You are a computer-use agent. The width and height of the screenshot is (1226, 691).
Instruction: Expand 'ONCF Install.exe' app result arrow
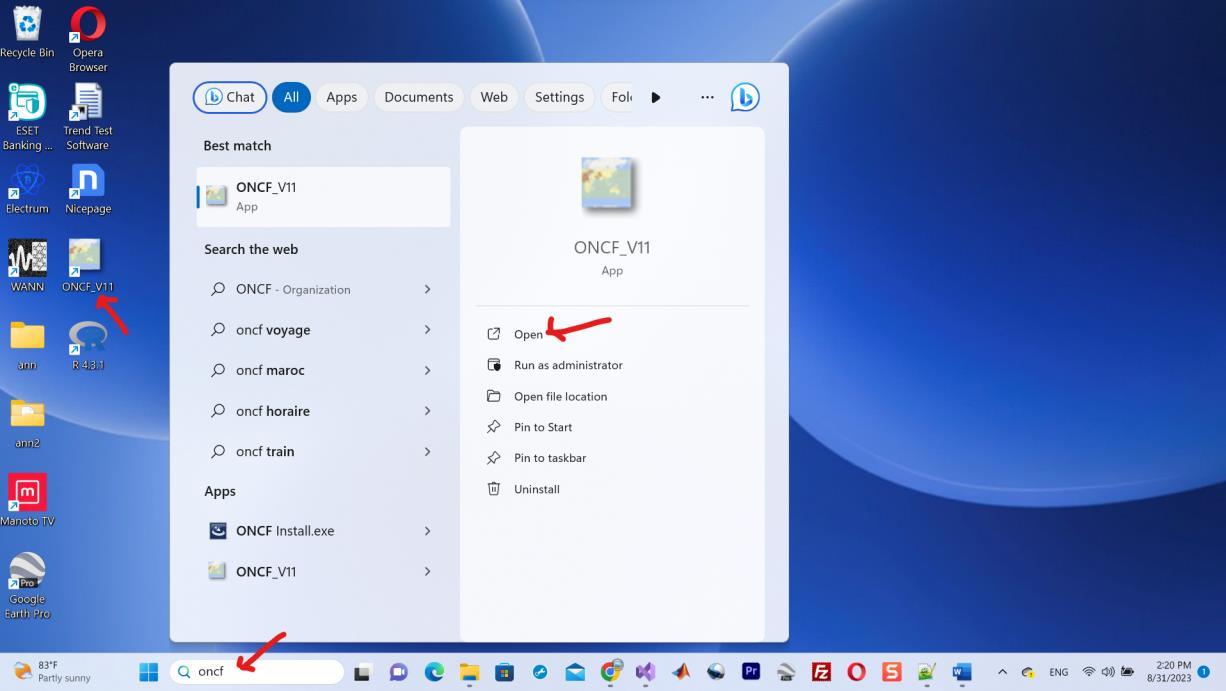427,531
